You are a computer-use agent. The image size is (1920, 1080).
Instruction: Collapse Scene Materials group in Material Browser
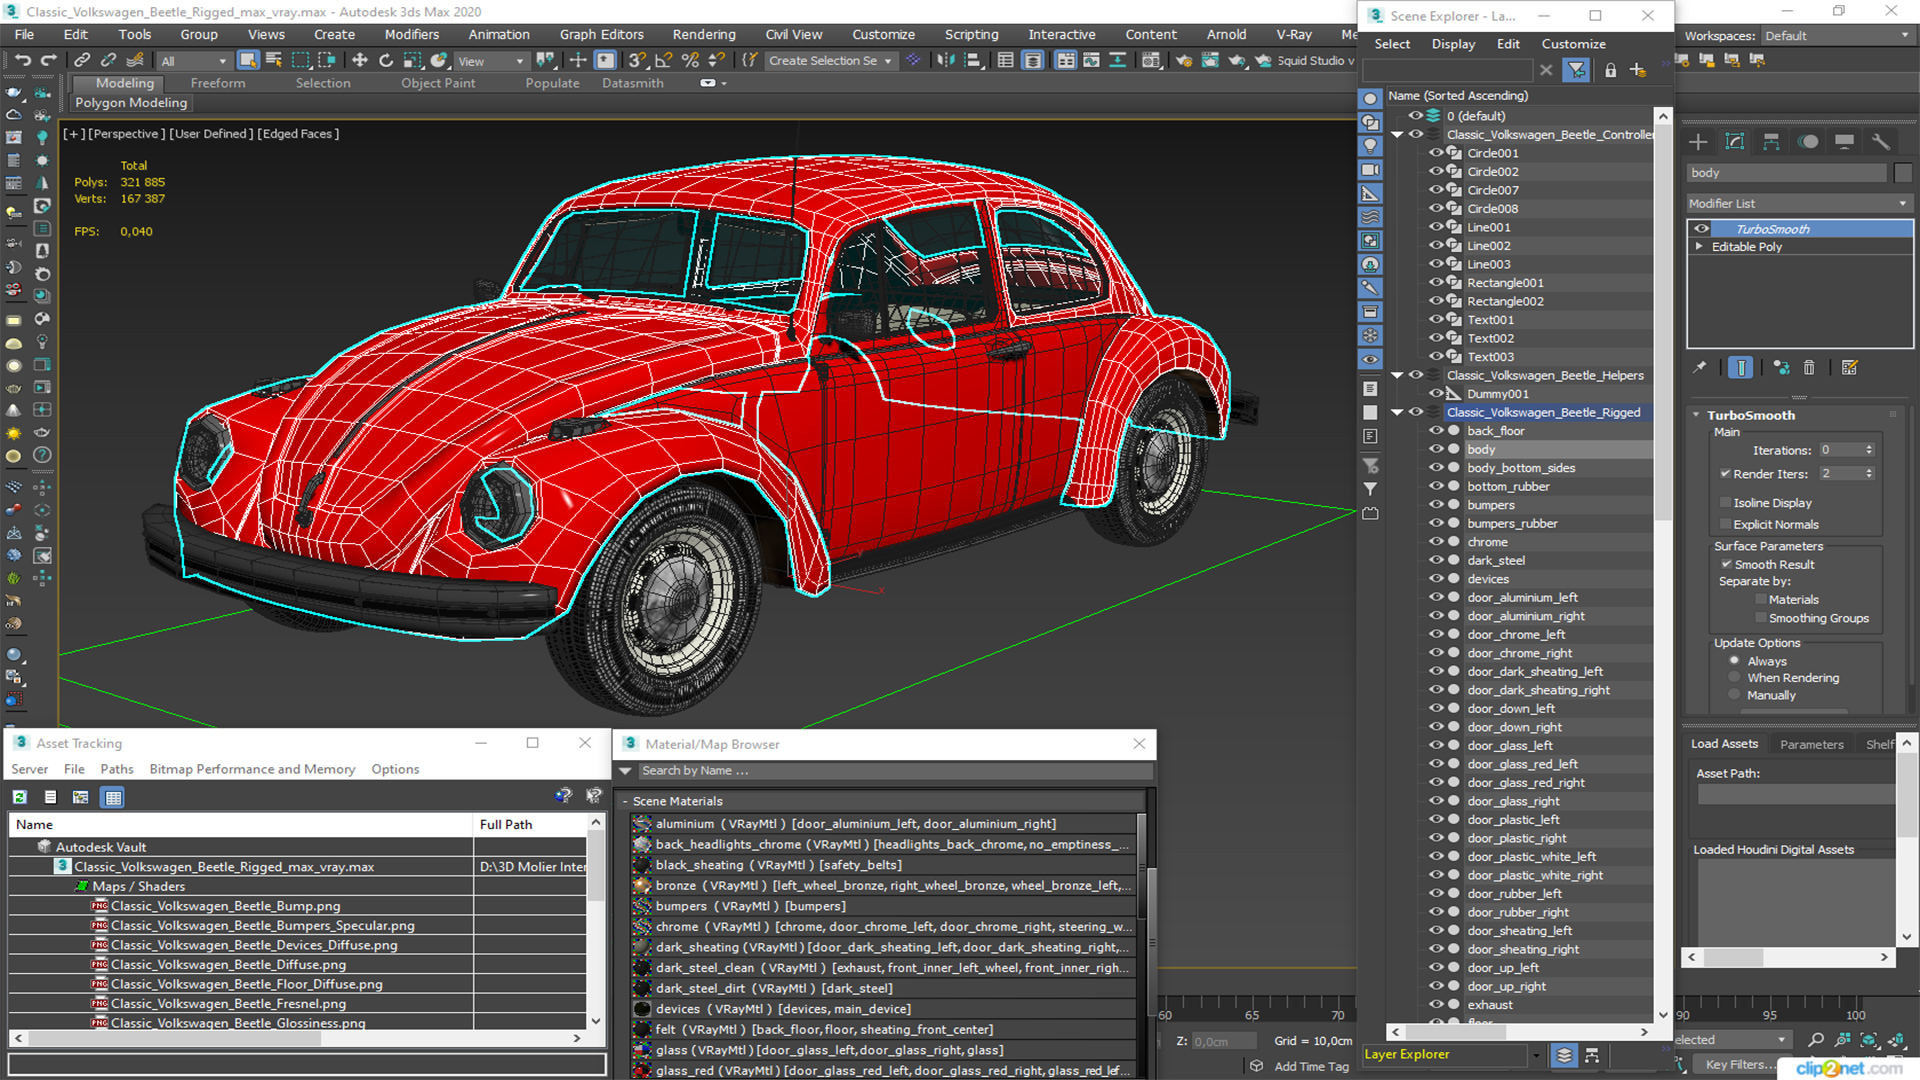626,801
